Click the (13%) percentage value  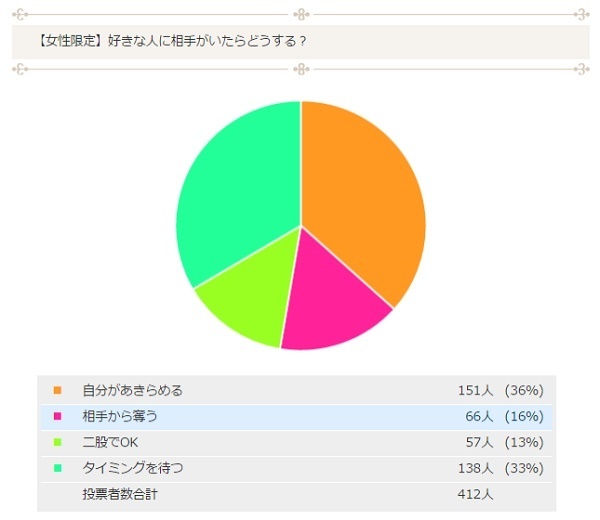[524, 442]
